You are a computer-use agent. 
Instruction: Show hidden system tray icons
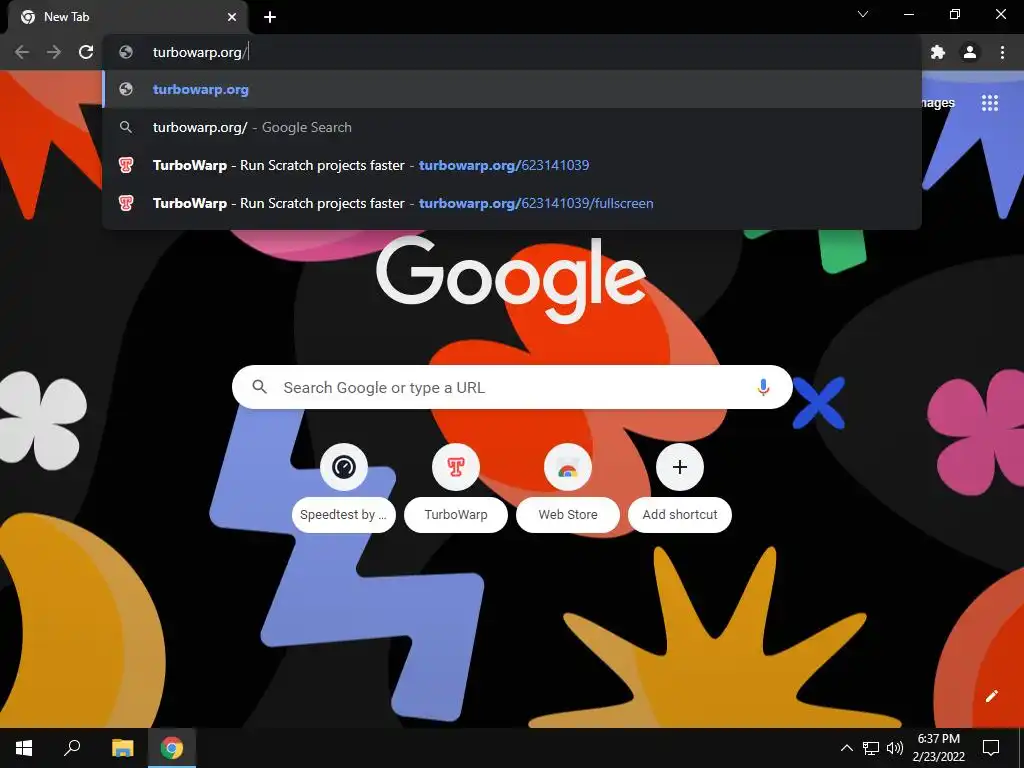[846, 748]
